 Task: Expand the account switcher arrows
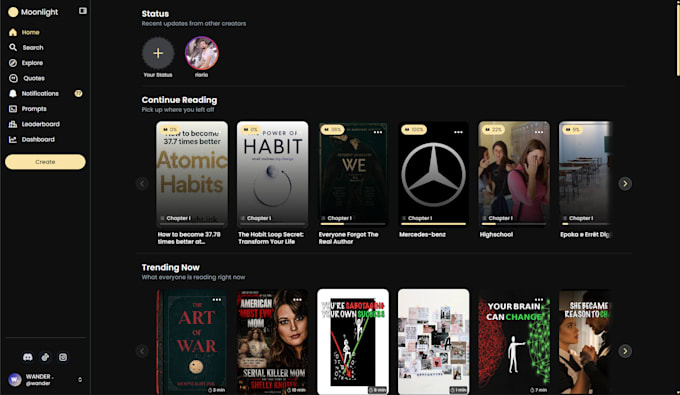tap(80, 380)
